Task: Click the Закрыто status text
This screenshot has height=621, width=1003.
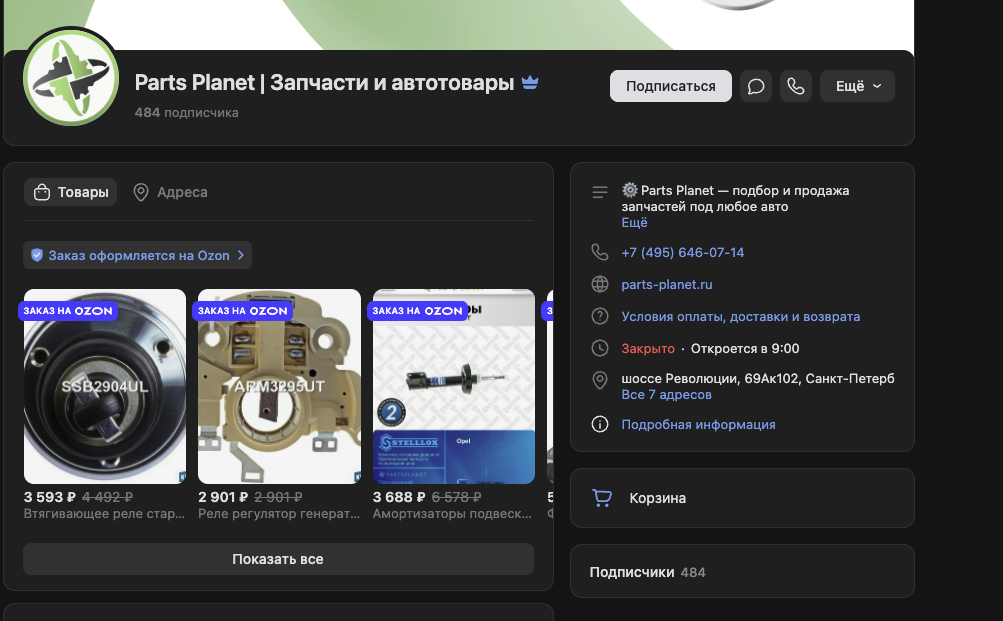Action: tap(647, 349)
